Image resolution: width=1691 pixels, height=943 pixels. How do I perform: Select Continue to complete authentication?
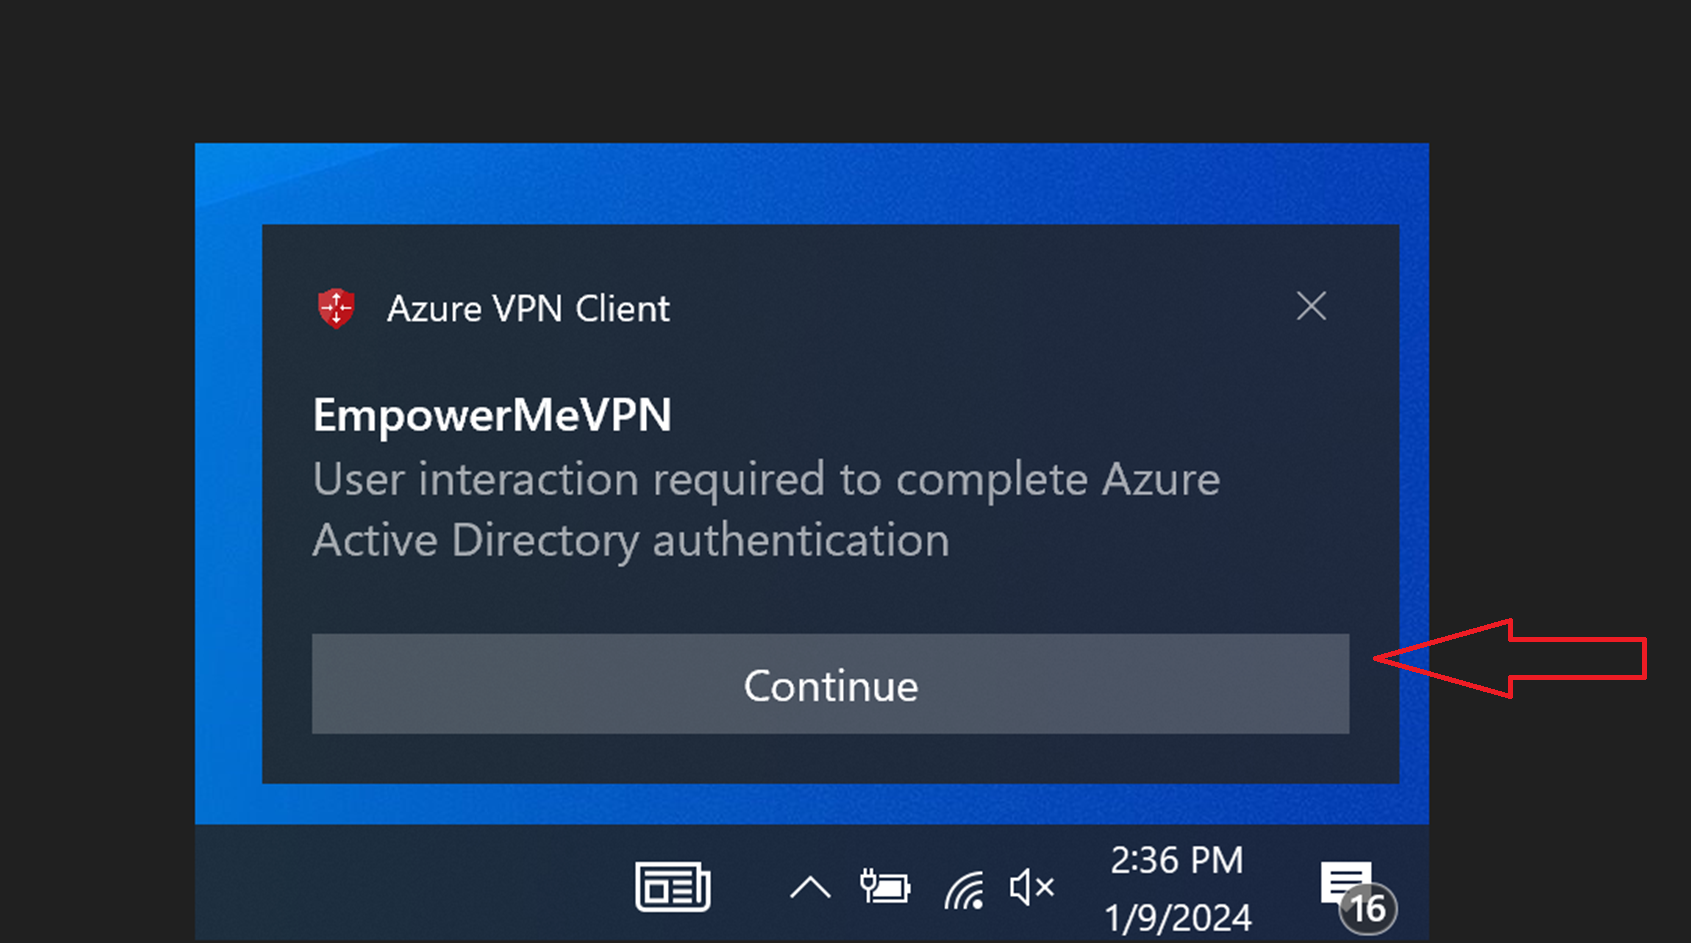pyautogui.click(x=829, y=685)
